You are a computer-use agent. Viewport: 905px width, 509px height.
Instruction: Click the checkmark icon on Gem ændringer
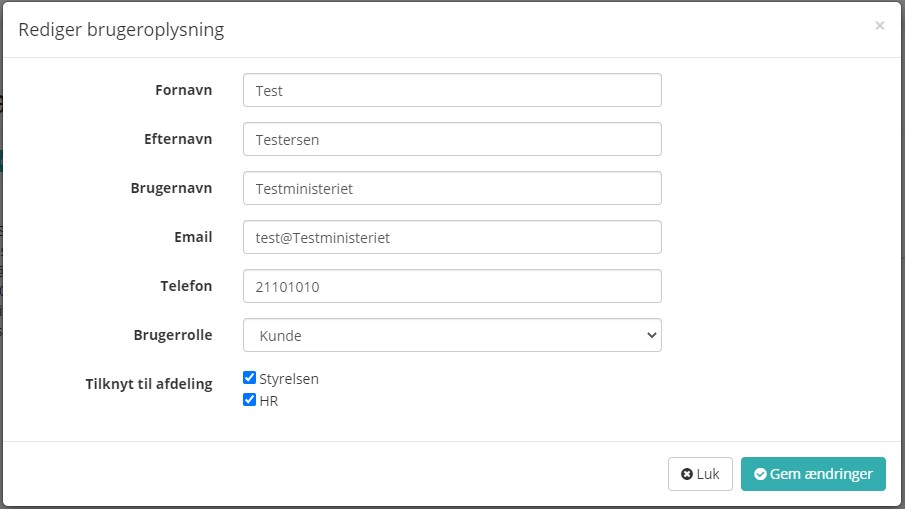point(760,474)
